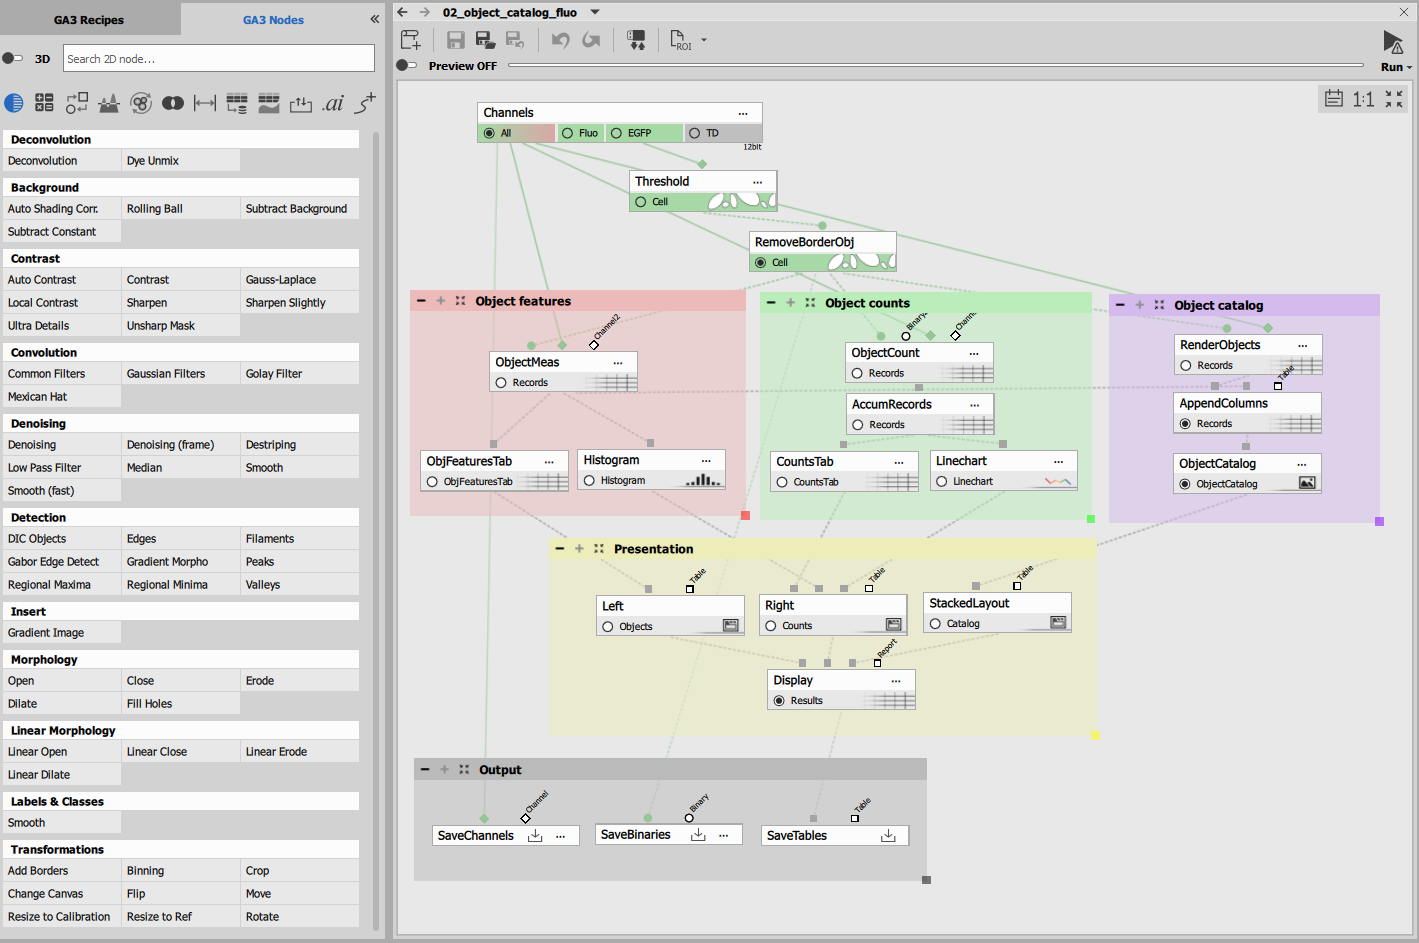1419x943 pixels.
Task: Toggle the 3D switch in the node panel
Action: point(15,58)
